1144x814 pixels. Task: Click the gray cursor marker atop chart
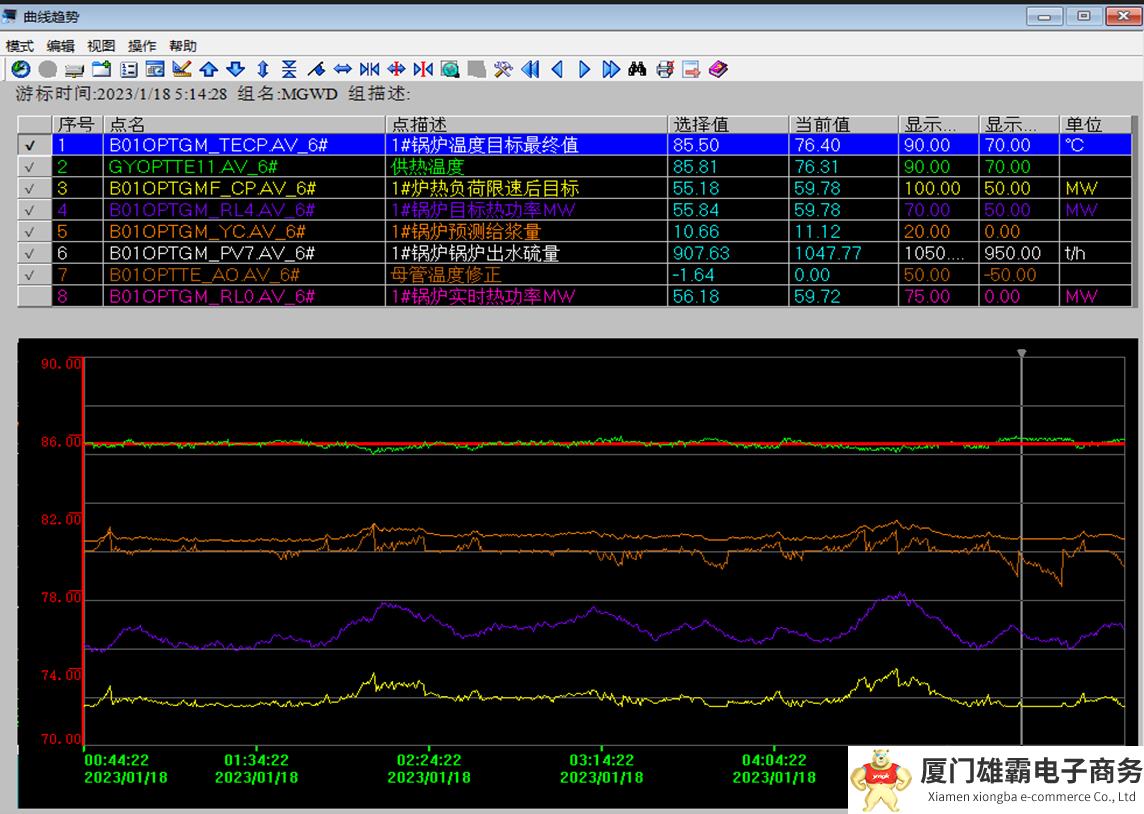point(1021,353)
